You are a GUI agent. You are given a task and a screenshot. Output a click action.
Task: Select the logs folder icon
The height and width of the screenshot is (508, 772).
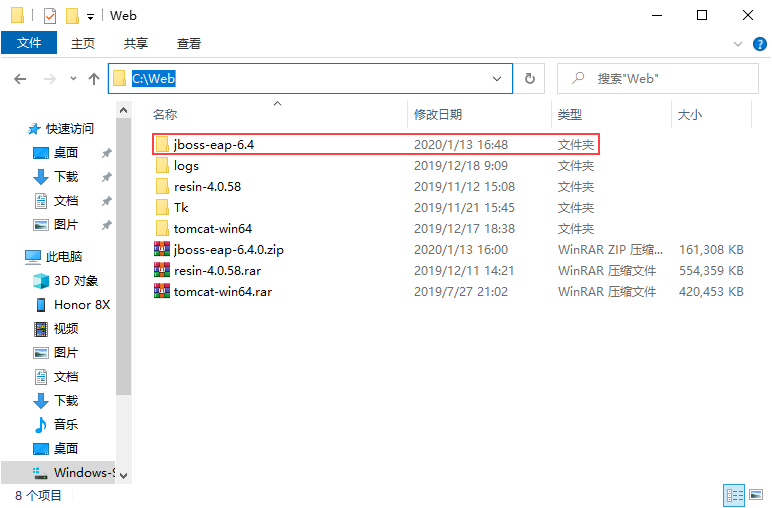(x=162, y=165)
